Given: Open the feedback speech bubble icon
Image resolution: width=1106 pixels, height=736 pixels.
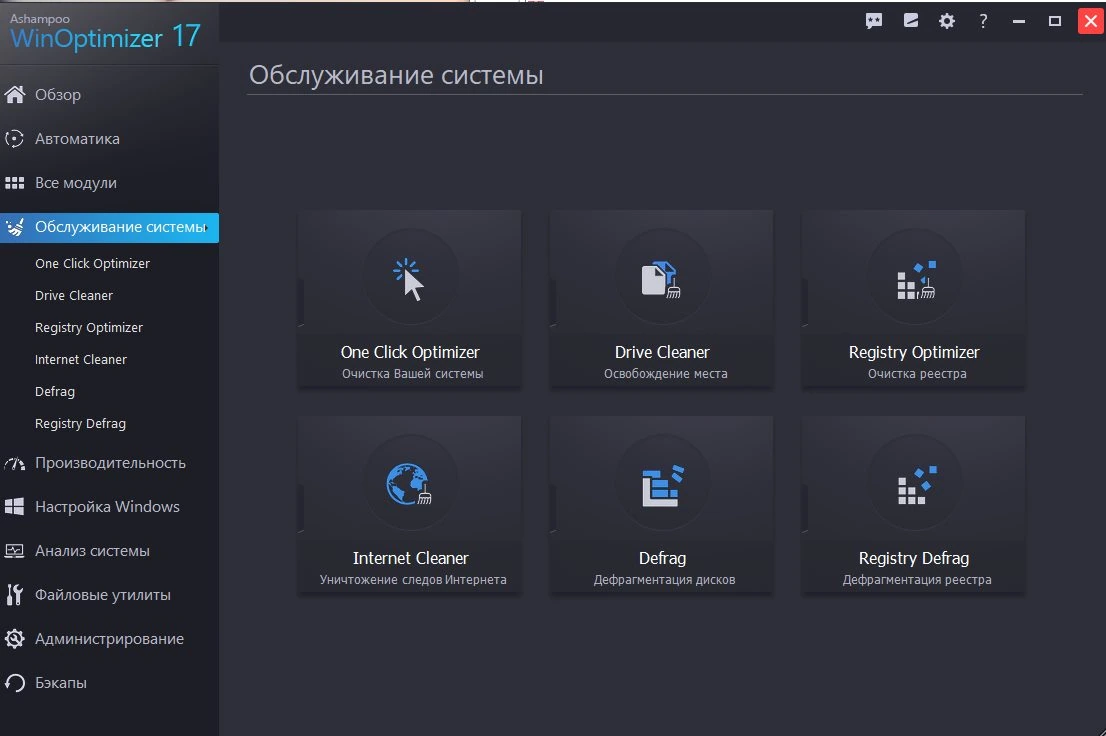Looking at the screenshot, I should point(874,21).
